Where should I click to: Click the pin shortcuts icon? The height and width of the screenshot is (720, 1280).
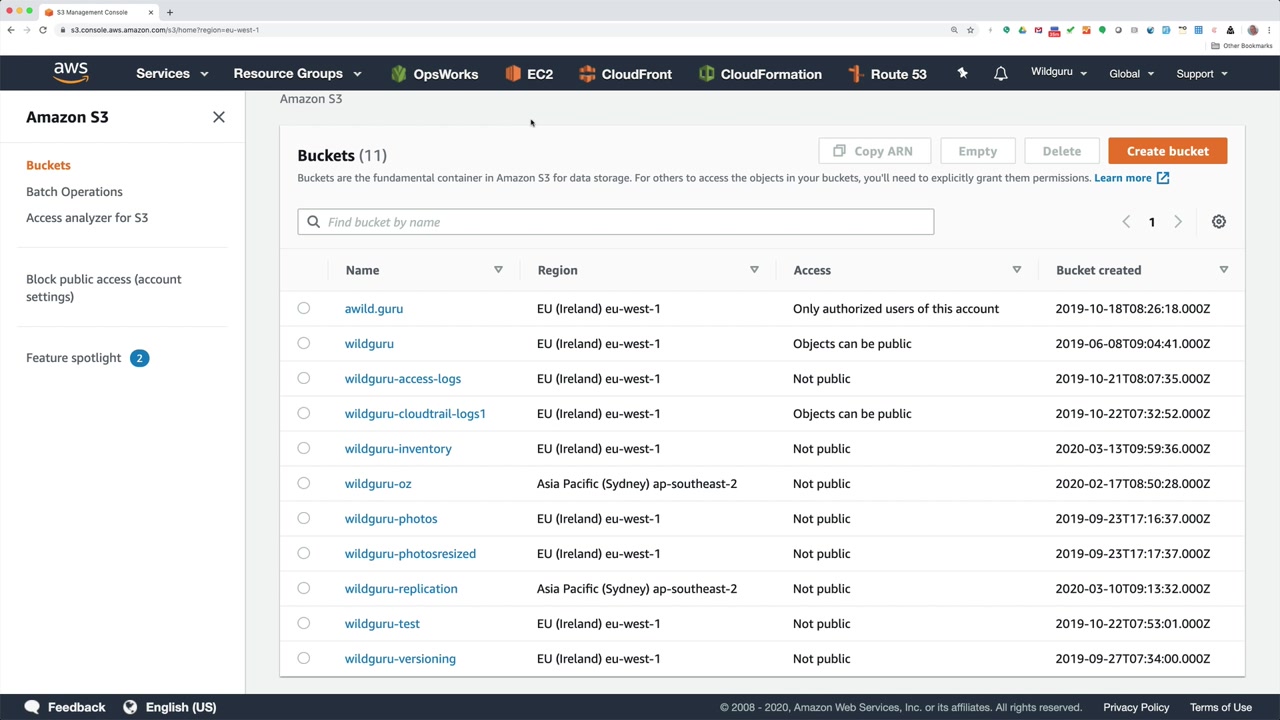point(962,73)
